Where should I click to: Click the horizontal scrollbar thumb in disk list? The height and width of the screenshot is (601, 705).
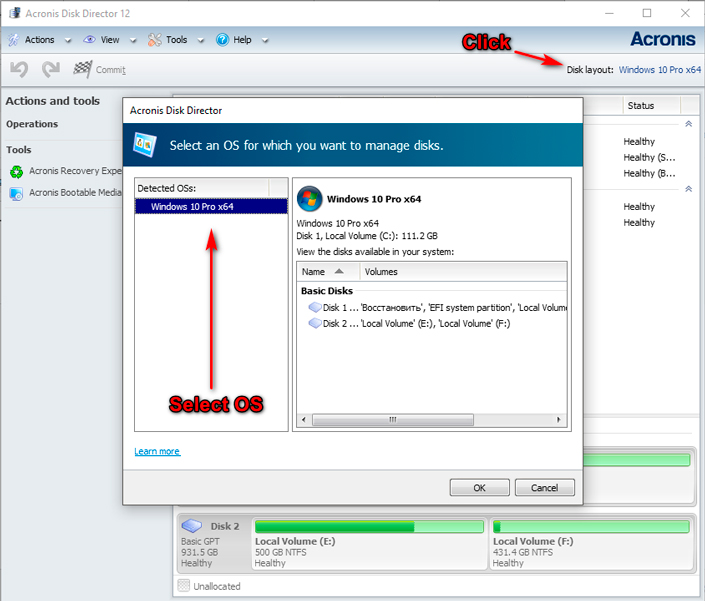393,420
